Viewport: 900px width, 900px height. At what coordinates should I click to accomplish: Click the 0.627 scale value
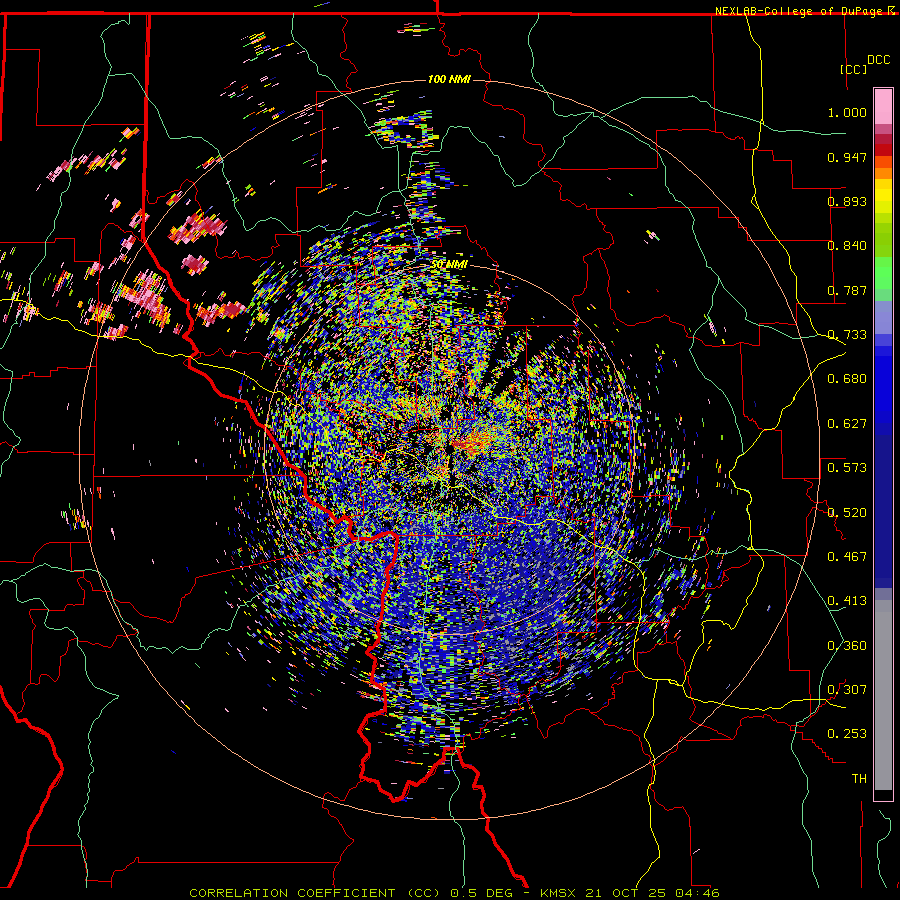847,424
